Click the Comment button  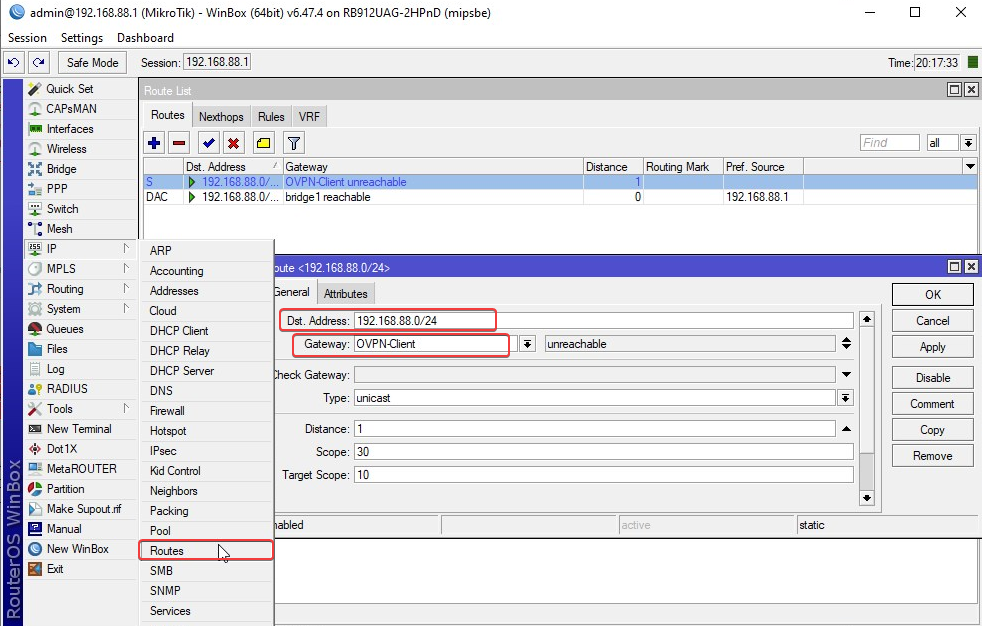(933, 404)
